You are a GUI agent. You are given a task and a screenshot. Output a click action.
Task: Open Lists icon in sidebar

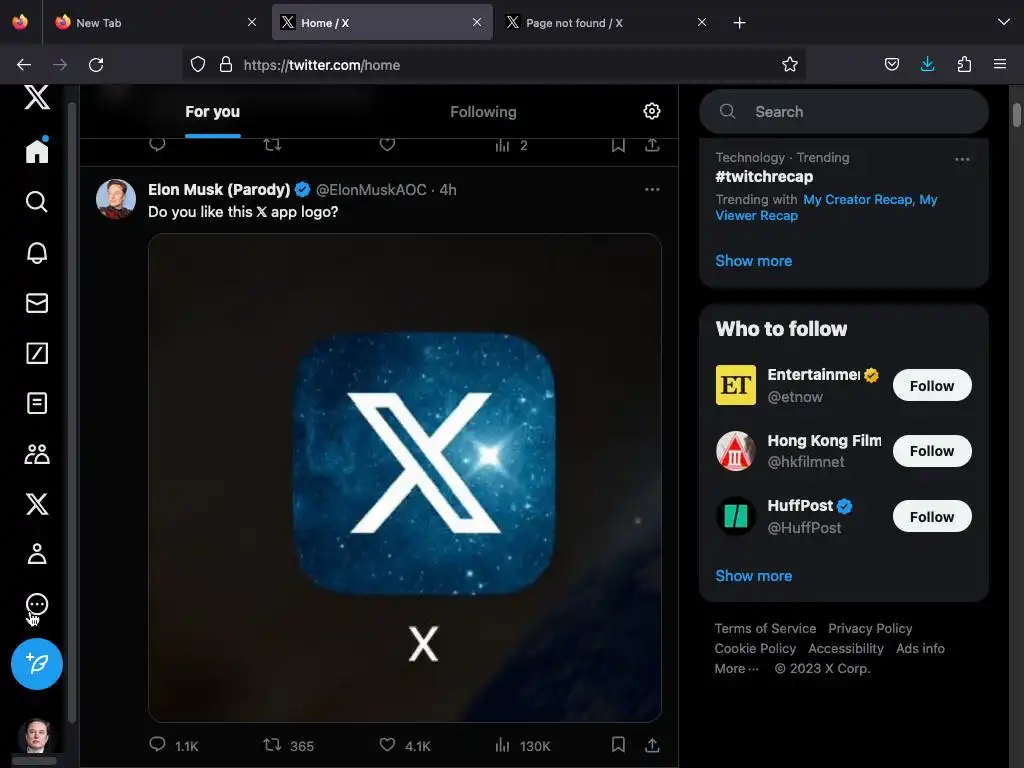[37, 404]
